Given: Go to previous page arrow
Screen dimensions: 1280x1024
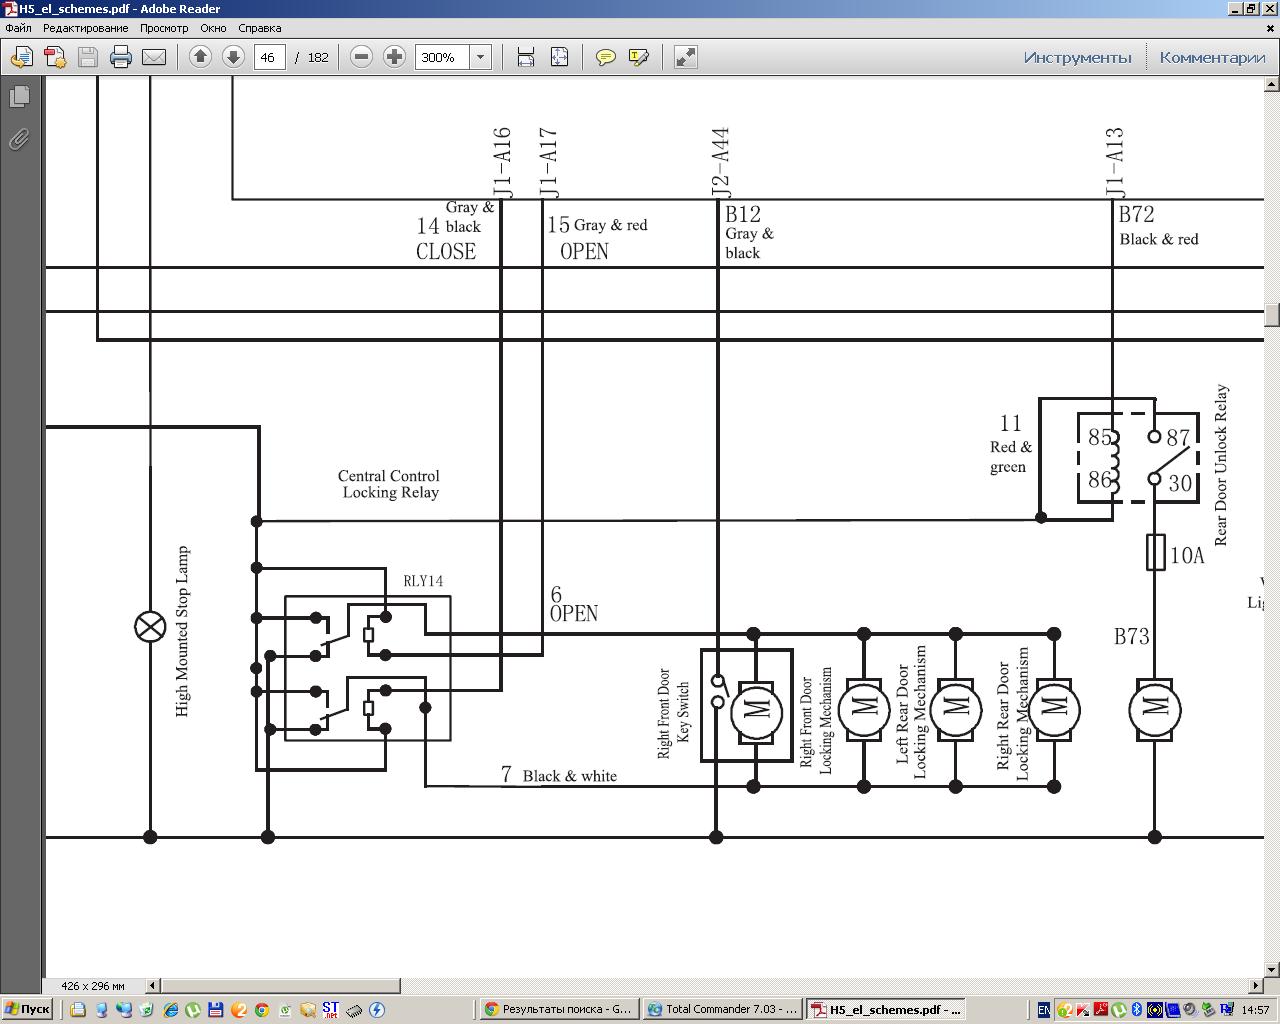Looking at the screenshot, I should coord(200,57).
